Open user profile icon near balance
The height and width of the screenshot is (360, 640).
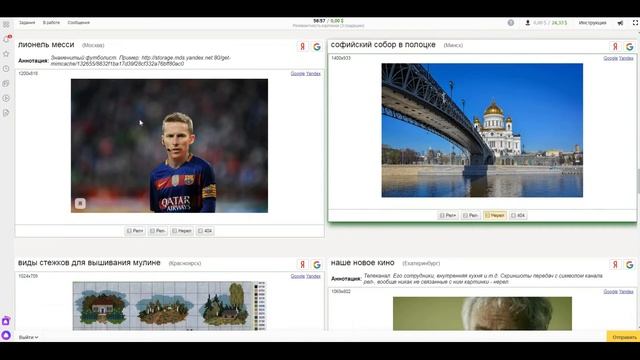tap(527, 23)
